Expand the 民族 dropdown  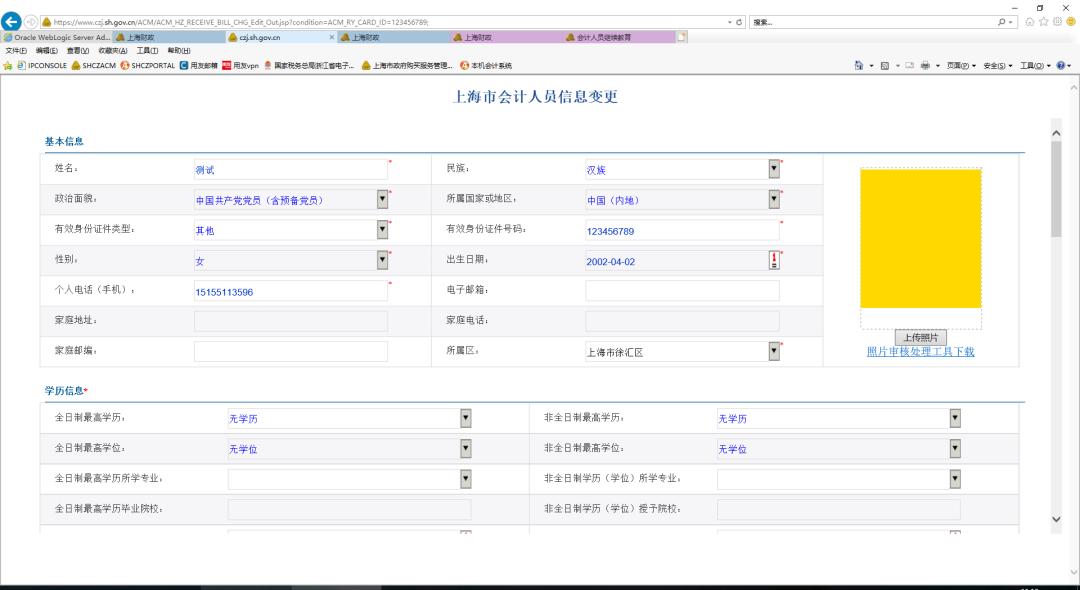pos(774,169)
